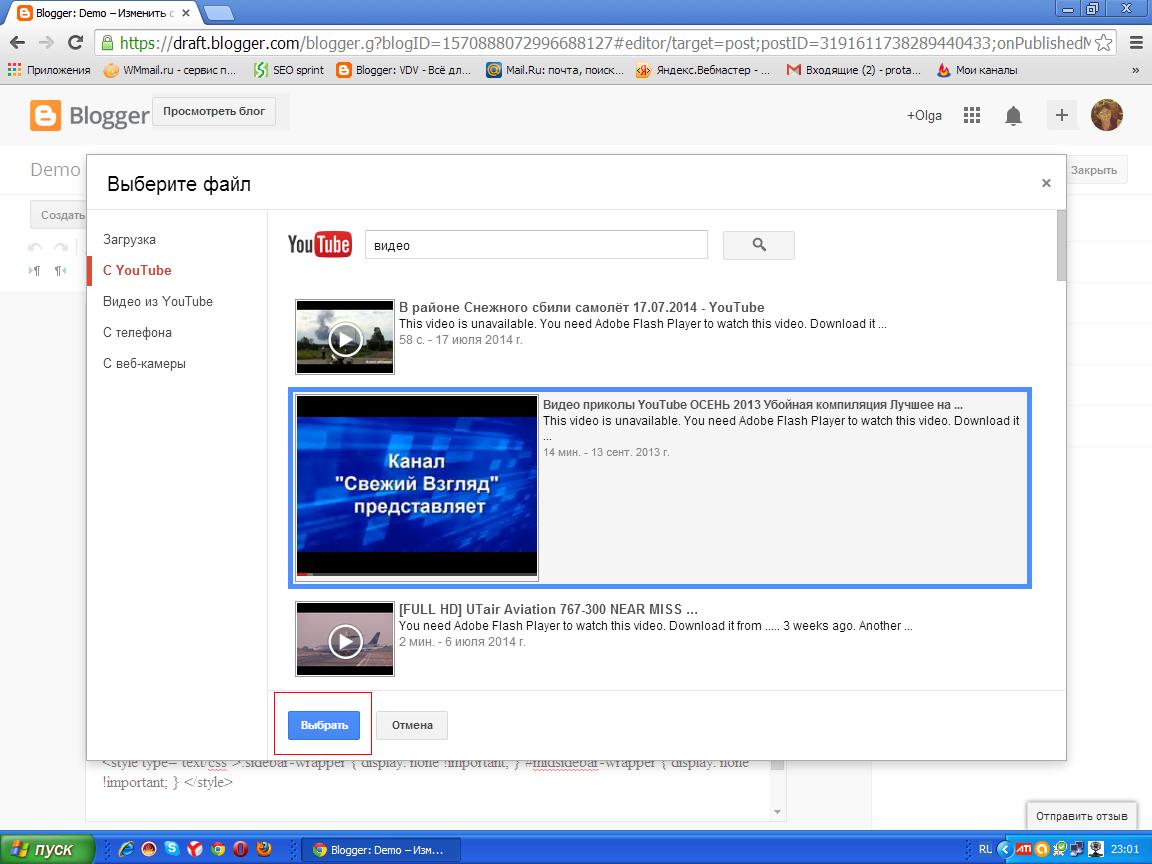Launch Skype from quick launch
1152x864 pixels.
click(x=172, y=849)
